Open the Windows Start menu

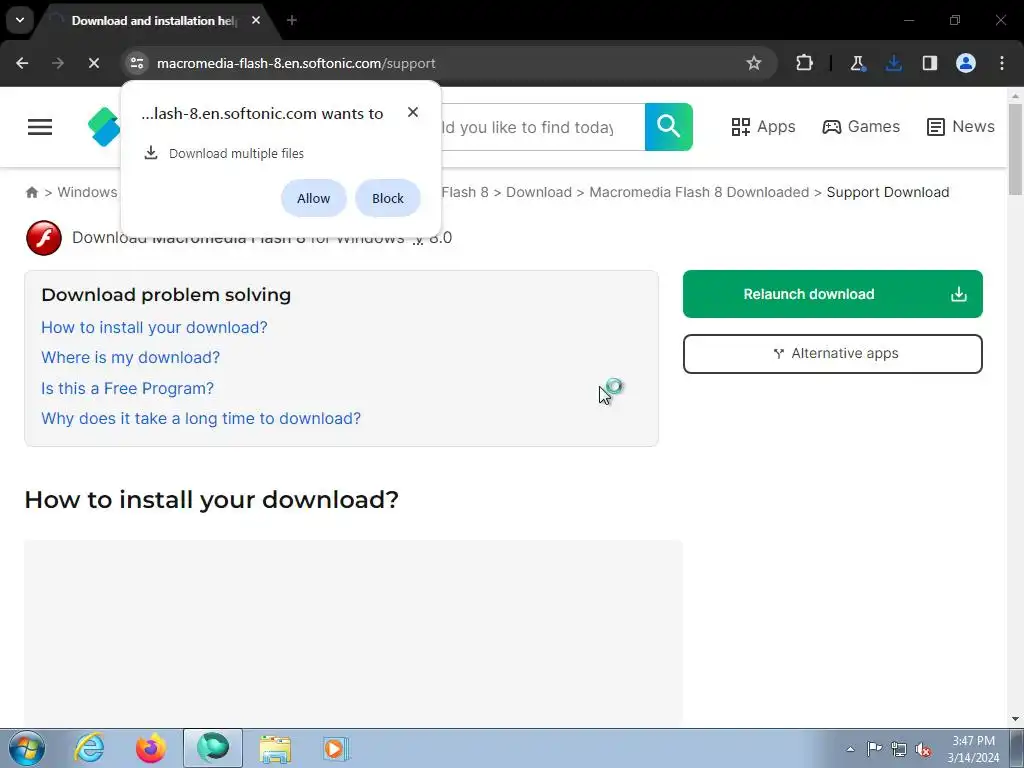[x=27, y=748]
